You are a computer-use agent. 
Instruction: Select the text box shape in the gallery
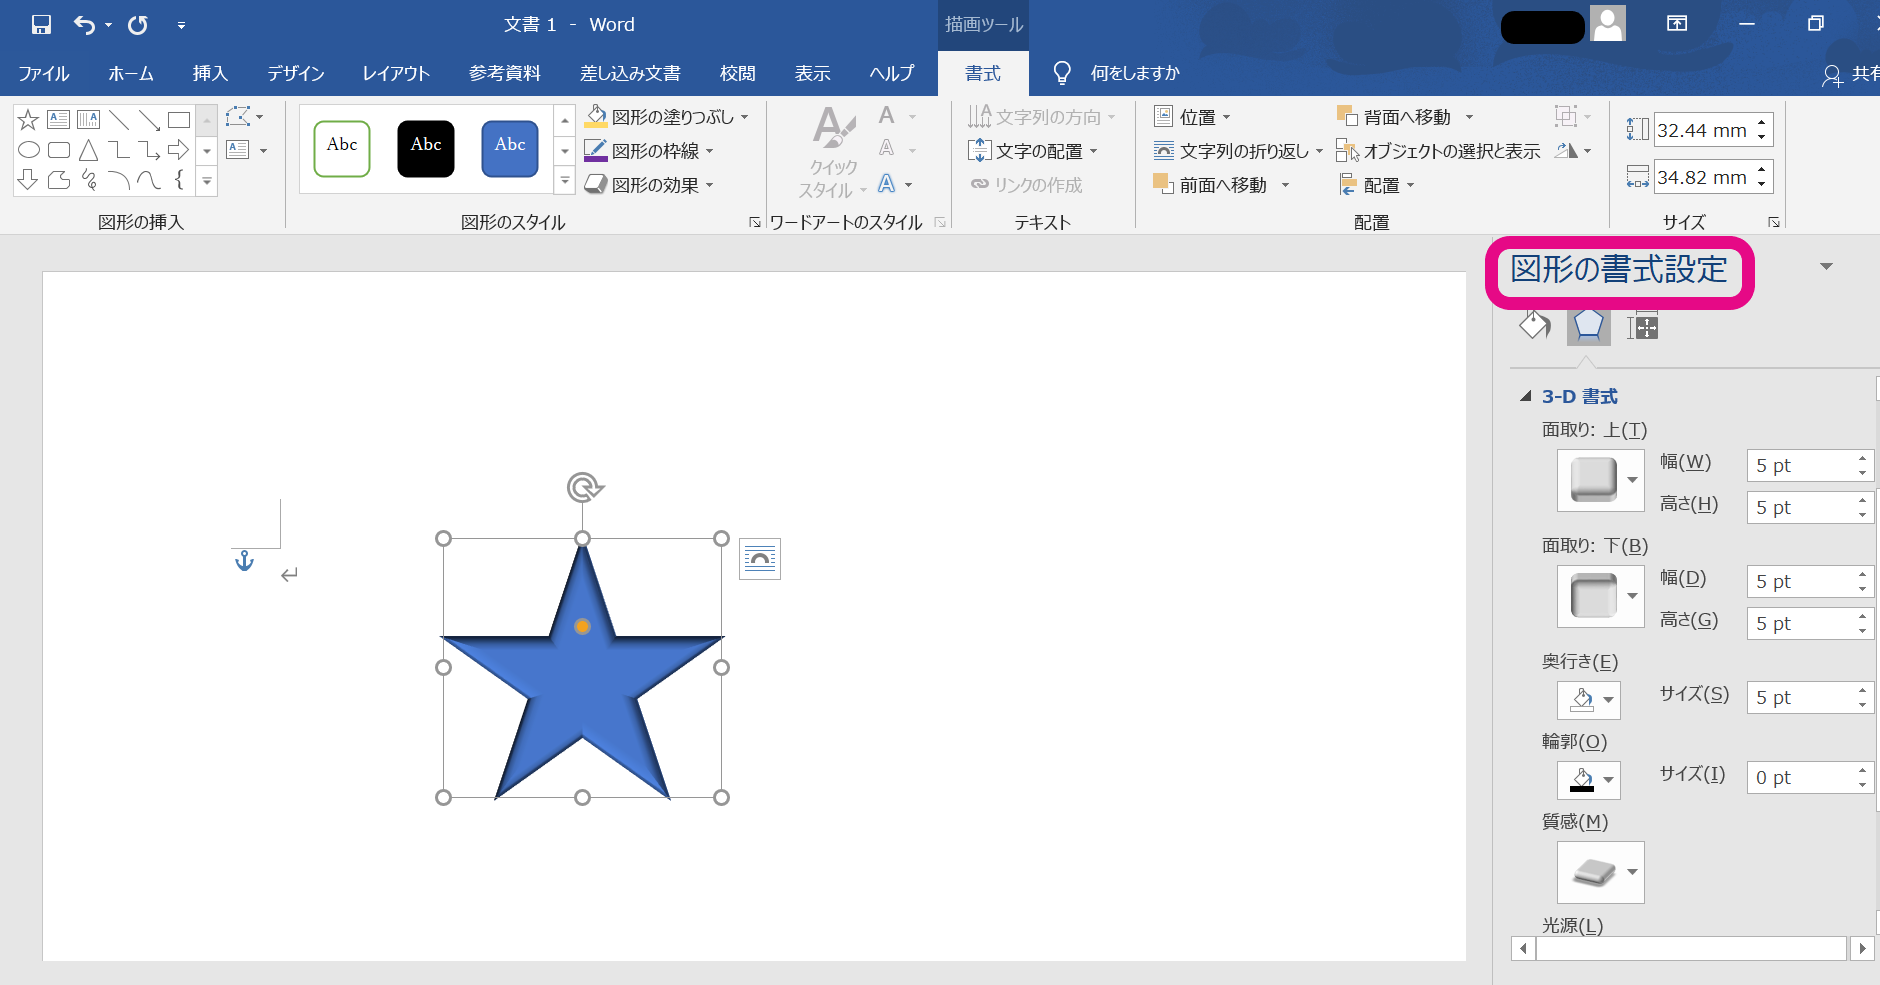(58, 120)
